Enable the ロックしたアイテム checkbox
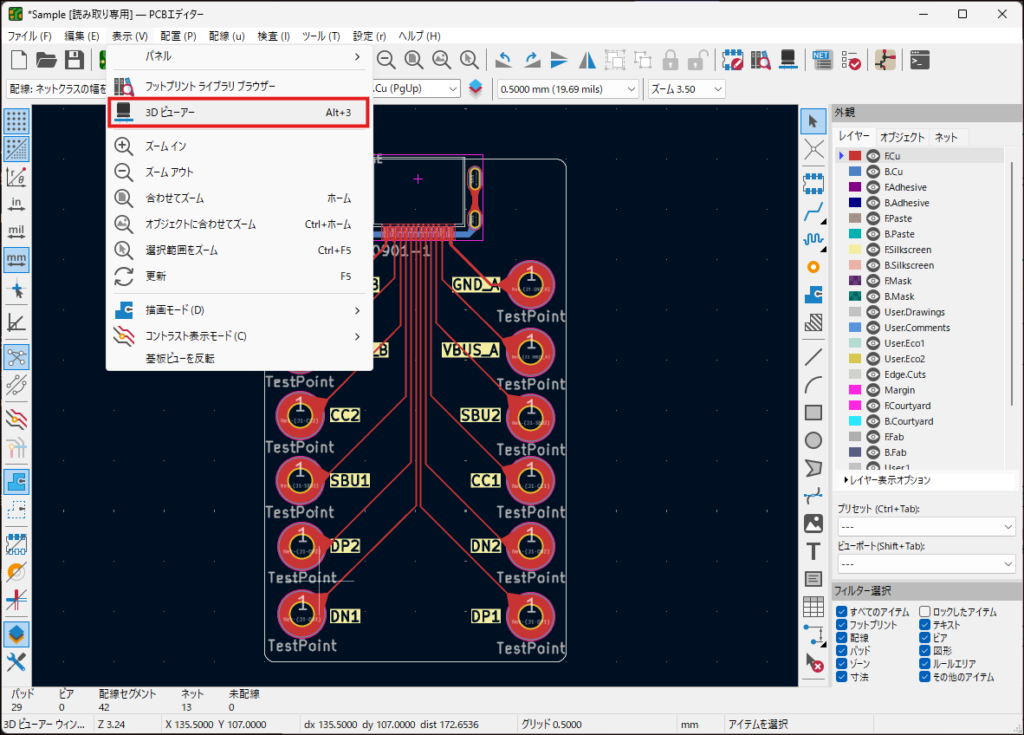This screenshot has width=1024, height=735. click(925, 611)
